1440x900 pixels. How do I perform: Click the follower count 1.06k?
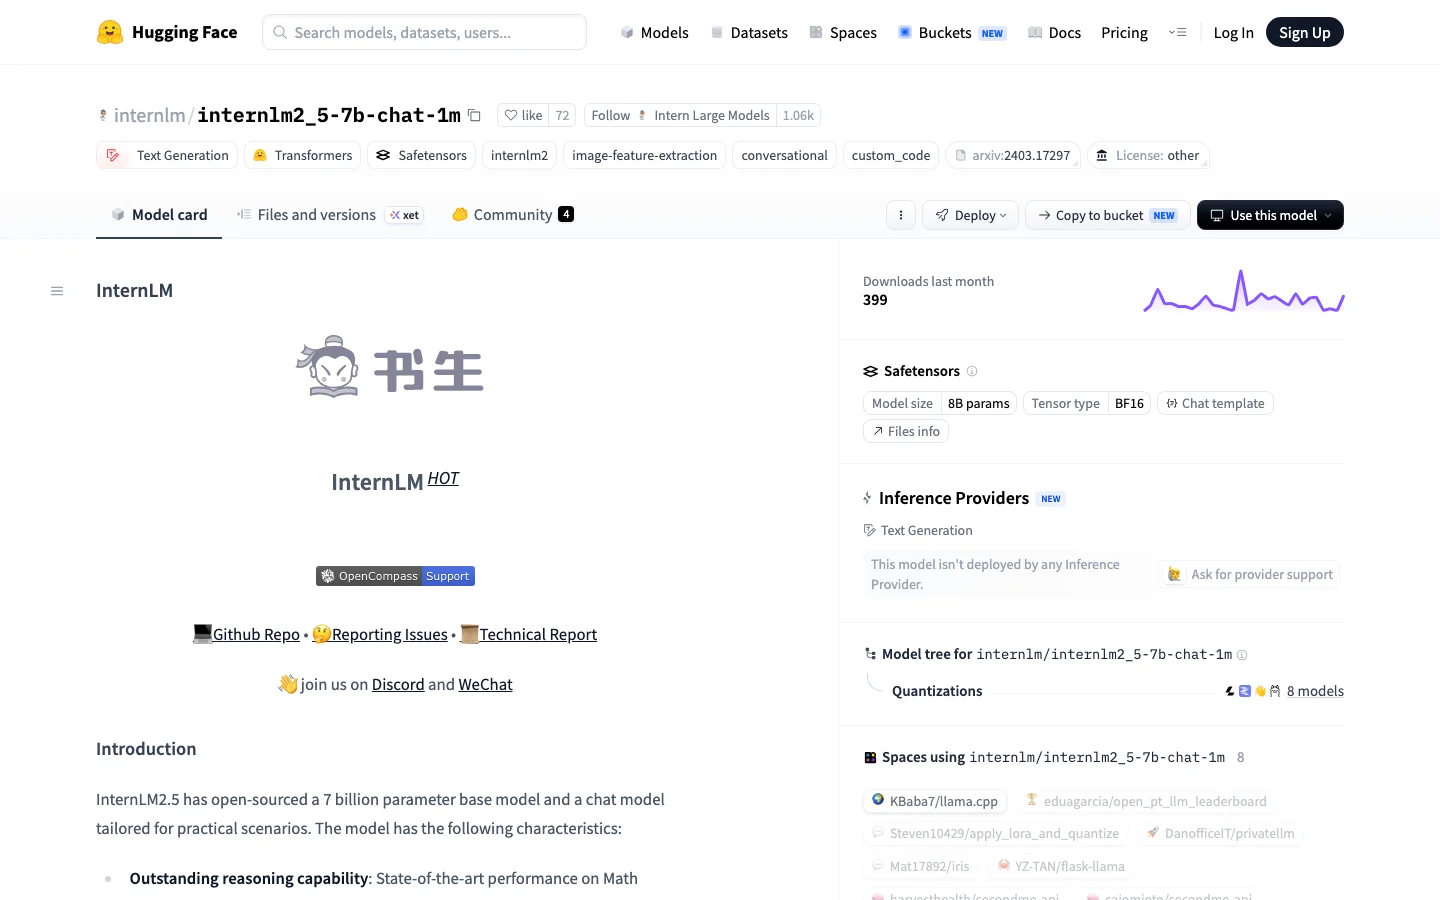click(798, 115)
